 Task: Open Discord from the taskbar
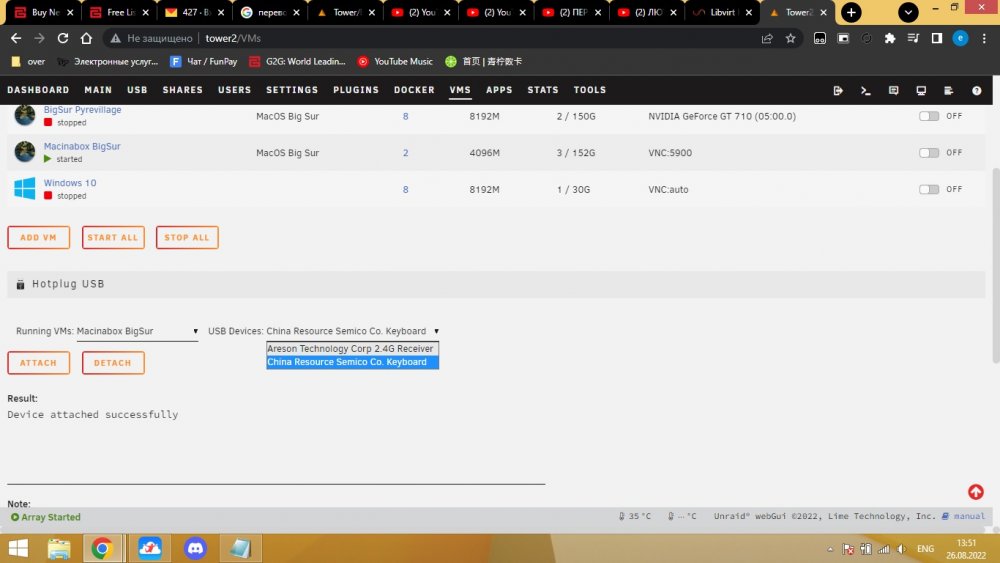pos(195,548)
